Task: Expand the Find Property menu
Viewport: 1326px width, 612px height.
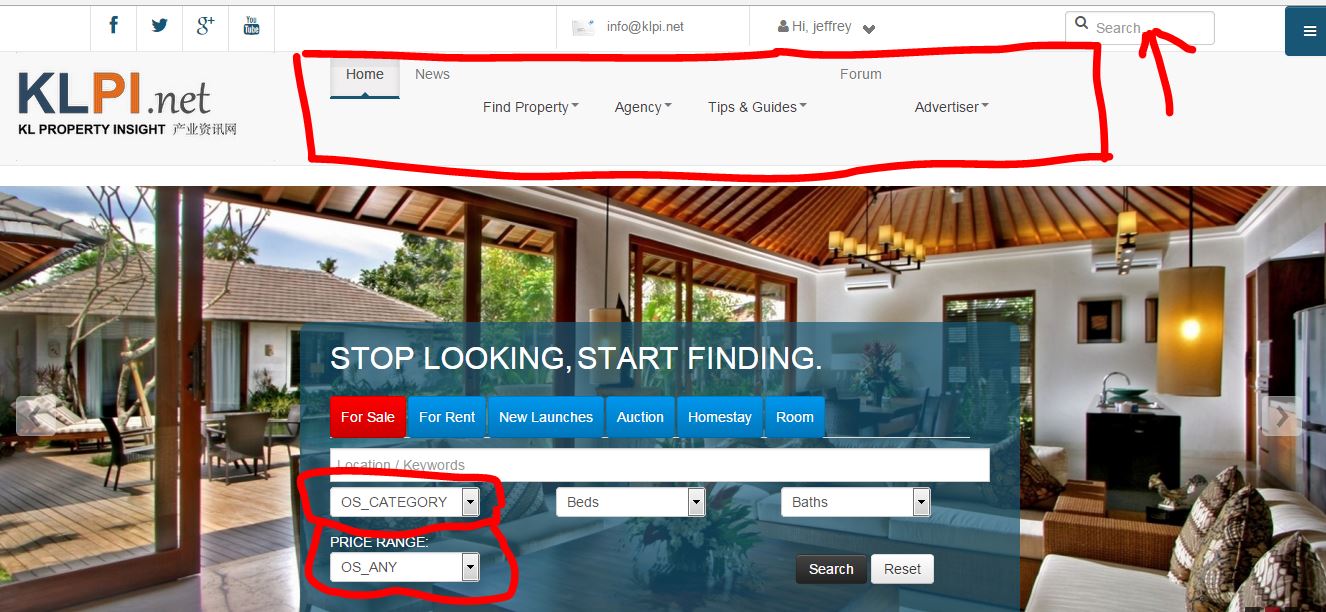Action: [x=530, y=107]
